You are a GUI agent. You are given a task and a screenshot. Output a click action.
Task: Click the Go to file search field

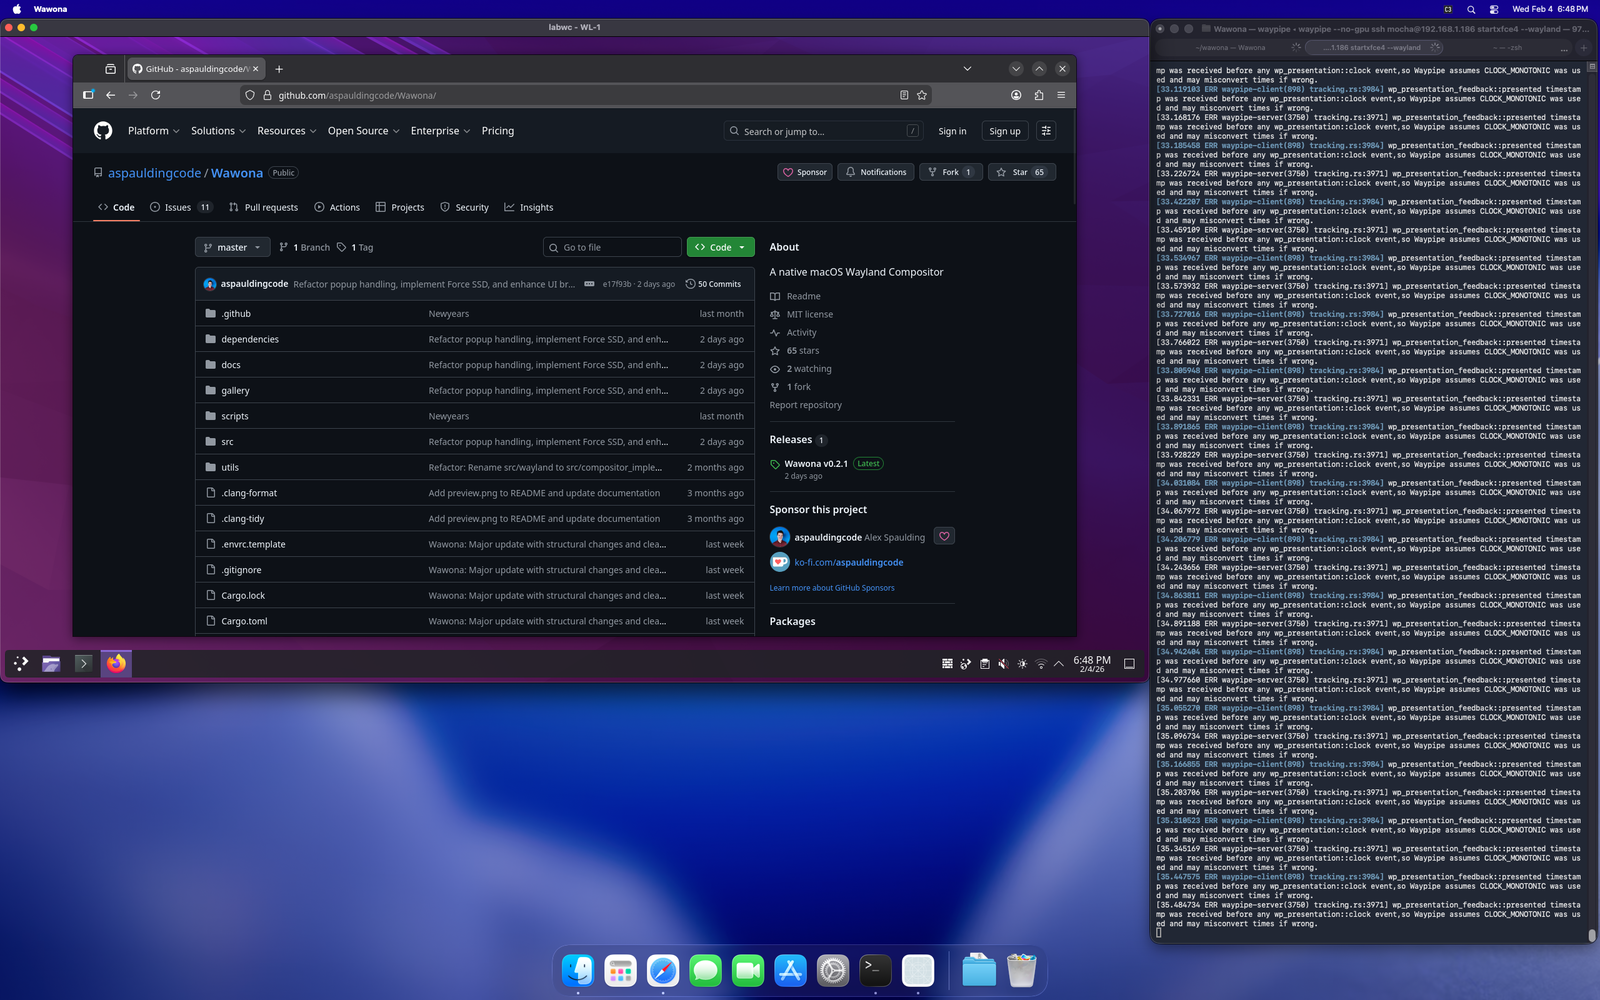[612, 247]
